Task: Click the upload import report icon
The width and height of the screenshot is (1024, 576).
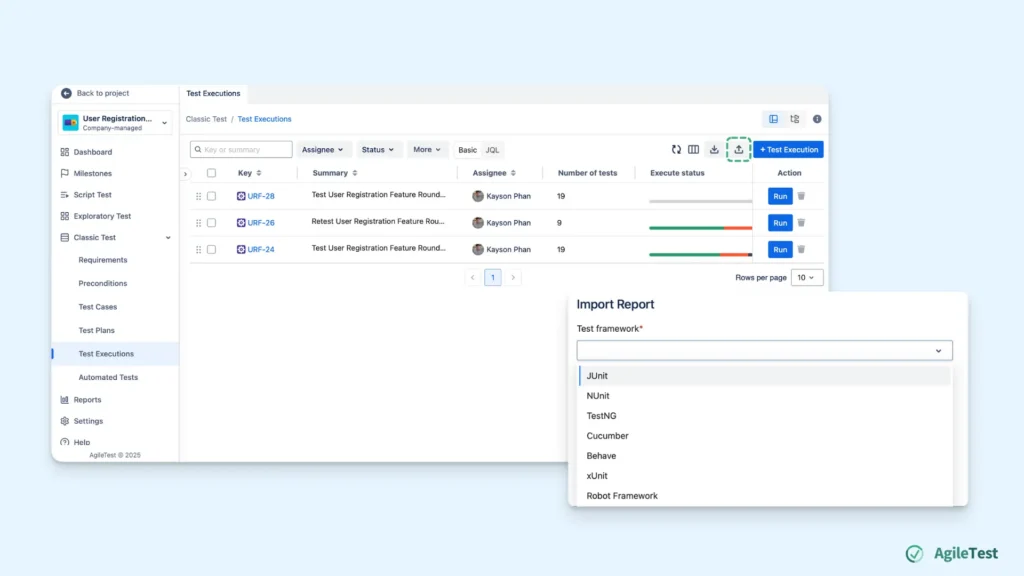Action: (739, 150)
